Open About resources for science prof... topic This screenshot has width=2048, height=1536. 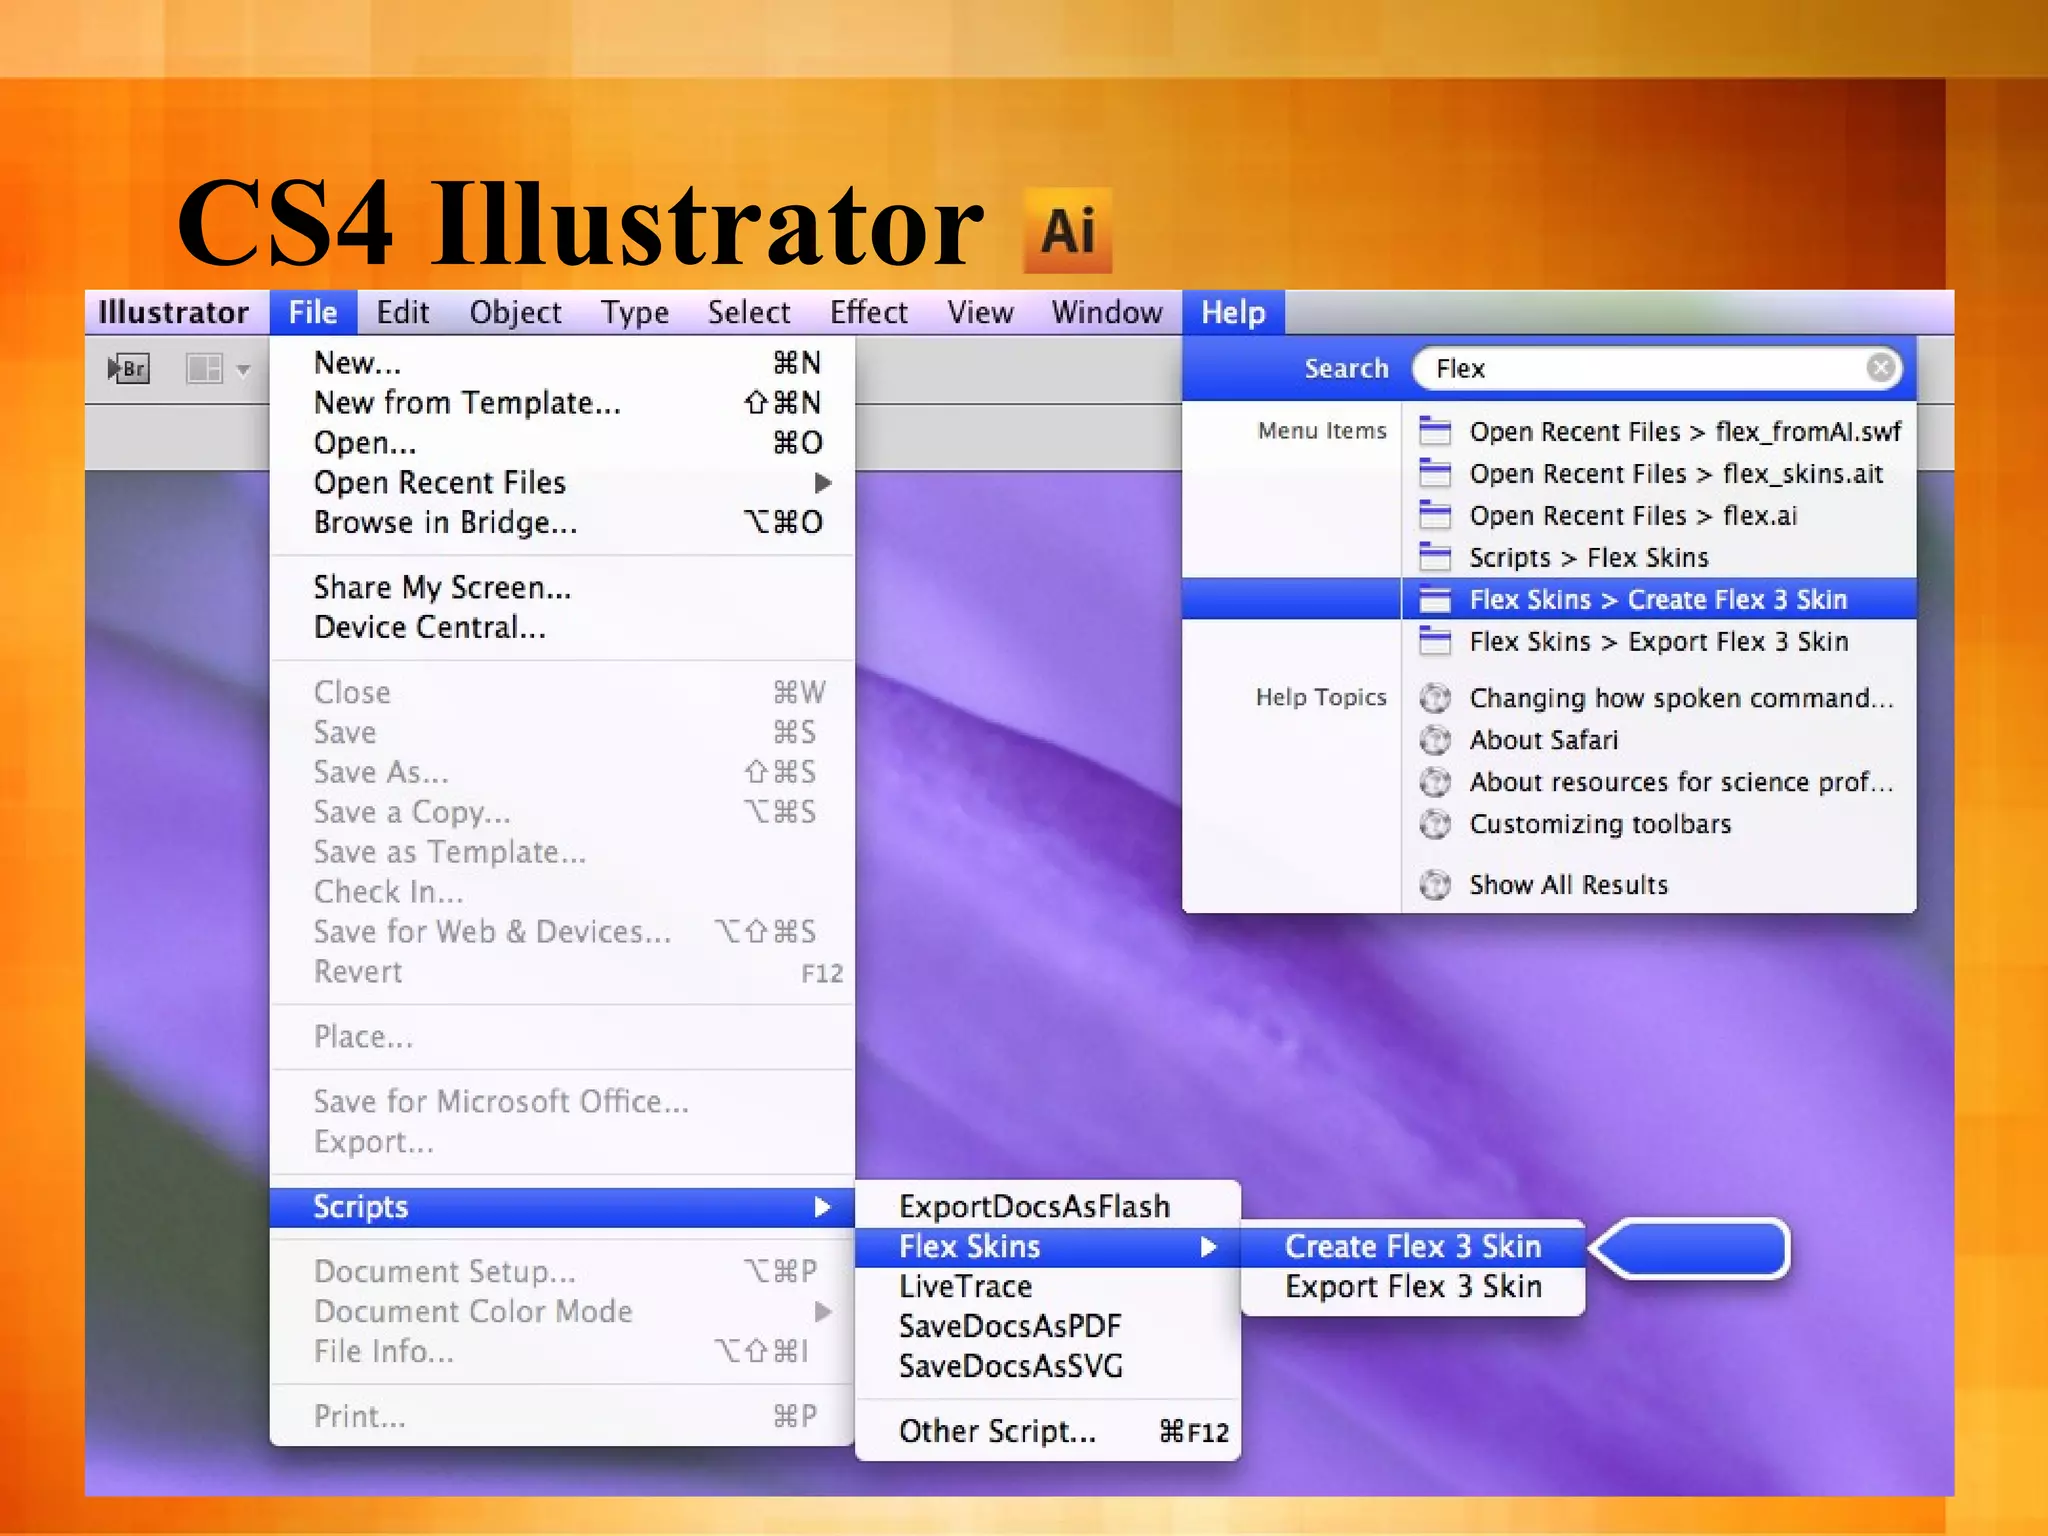point(1660,781)
